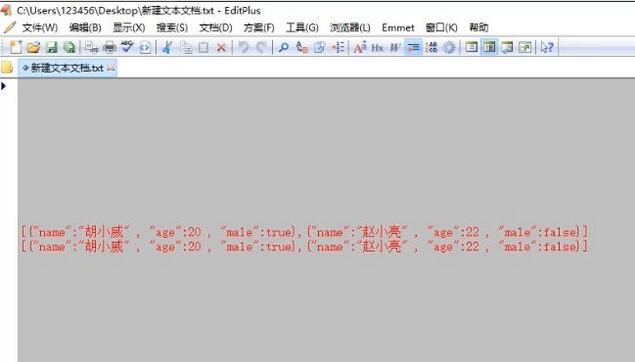
Task: Toggle the highlighted cliptext window icon
Action: pos(489,47)
